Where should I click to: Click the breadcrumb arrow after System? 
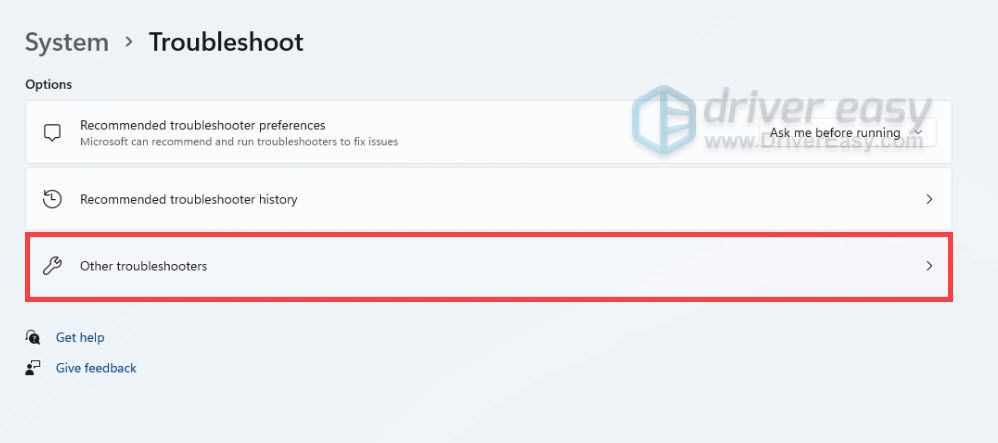[x=129, y=42]
